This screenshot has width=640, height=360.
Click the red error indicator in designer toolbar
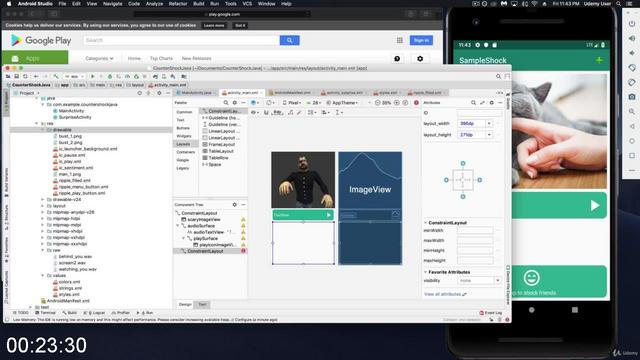[416, 103]
